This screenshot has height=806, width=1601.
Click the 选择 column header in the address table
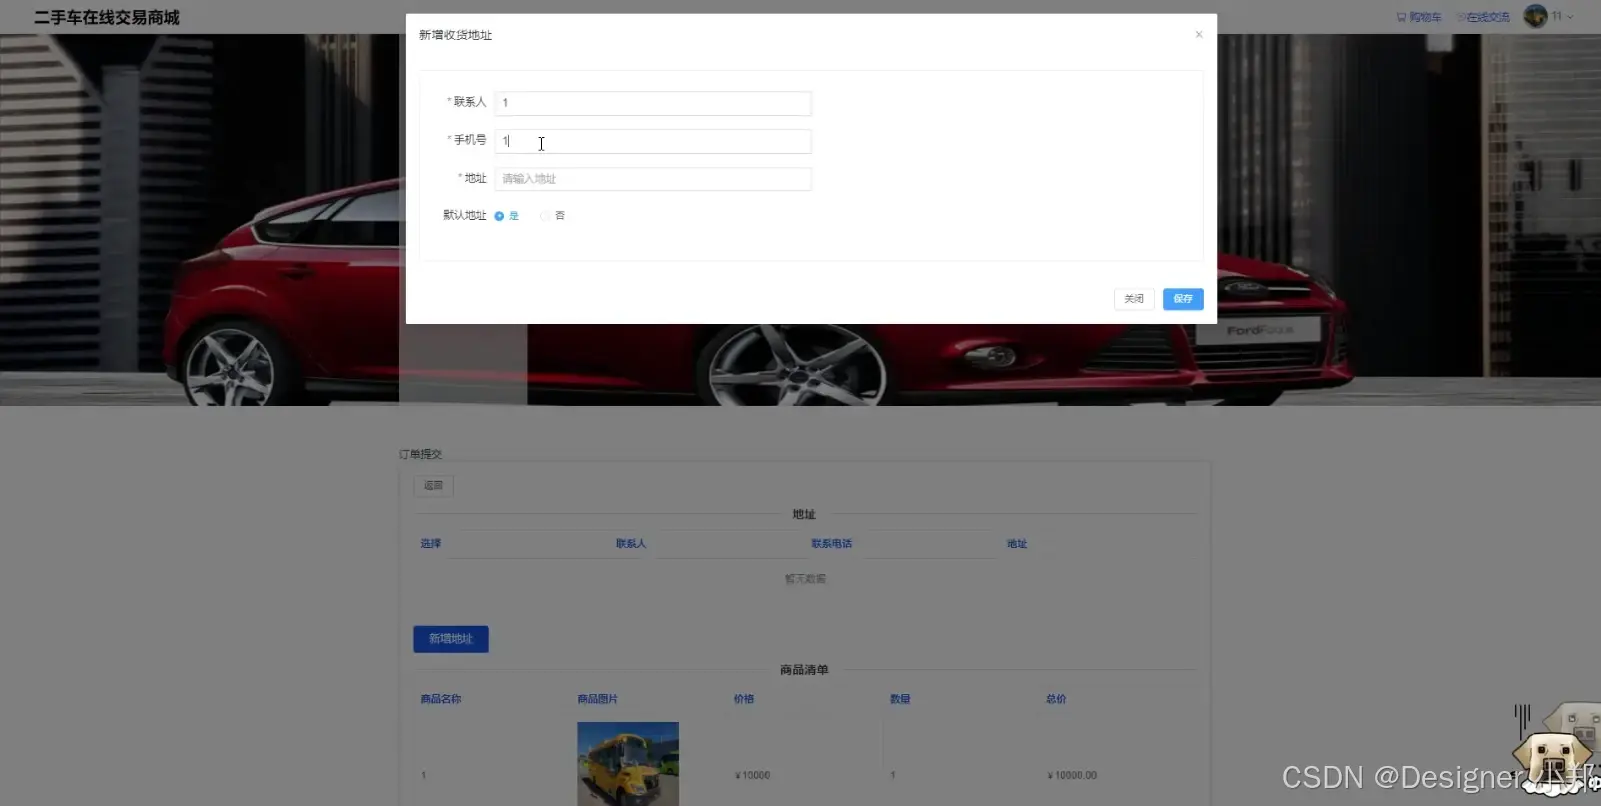click(x=431, y=544)
